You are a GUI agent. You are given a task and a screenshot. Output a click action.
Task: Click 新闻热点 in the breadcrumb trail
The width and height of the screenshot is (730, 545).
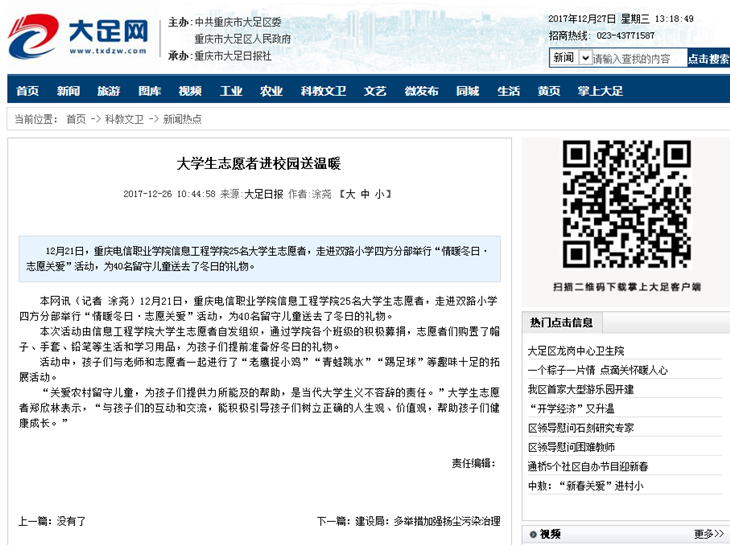(182, 119)
